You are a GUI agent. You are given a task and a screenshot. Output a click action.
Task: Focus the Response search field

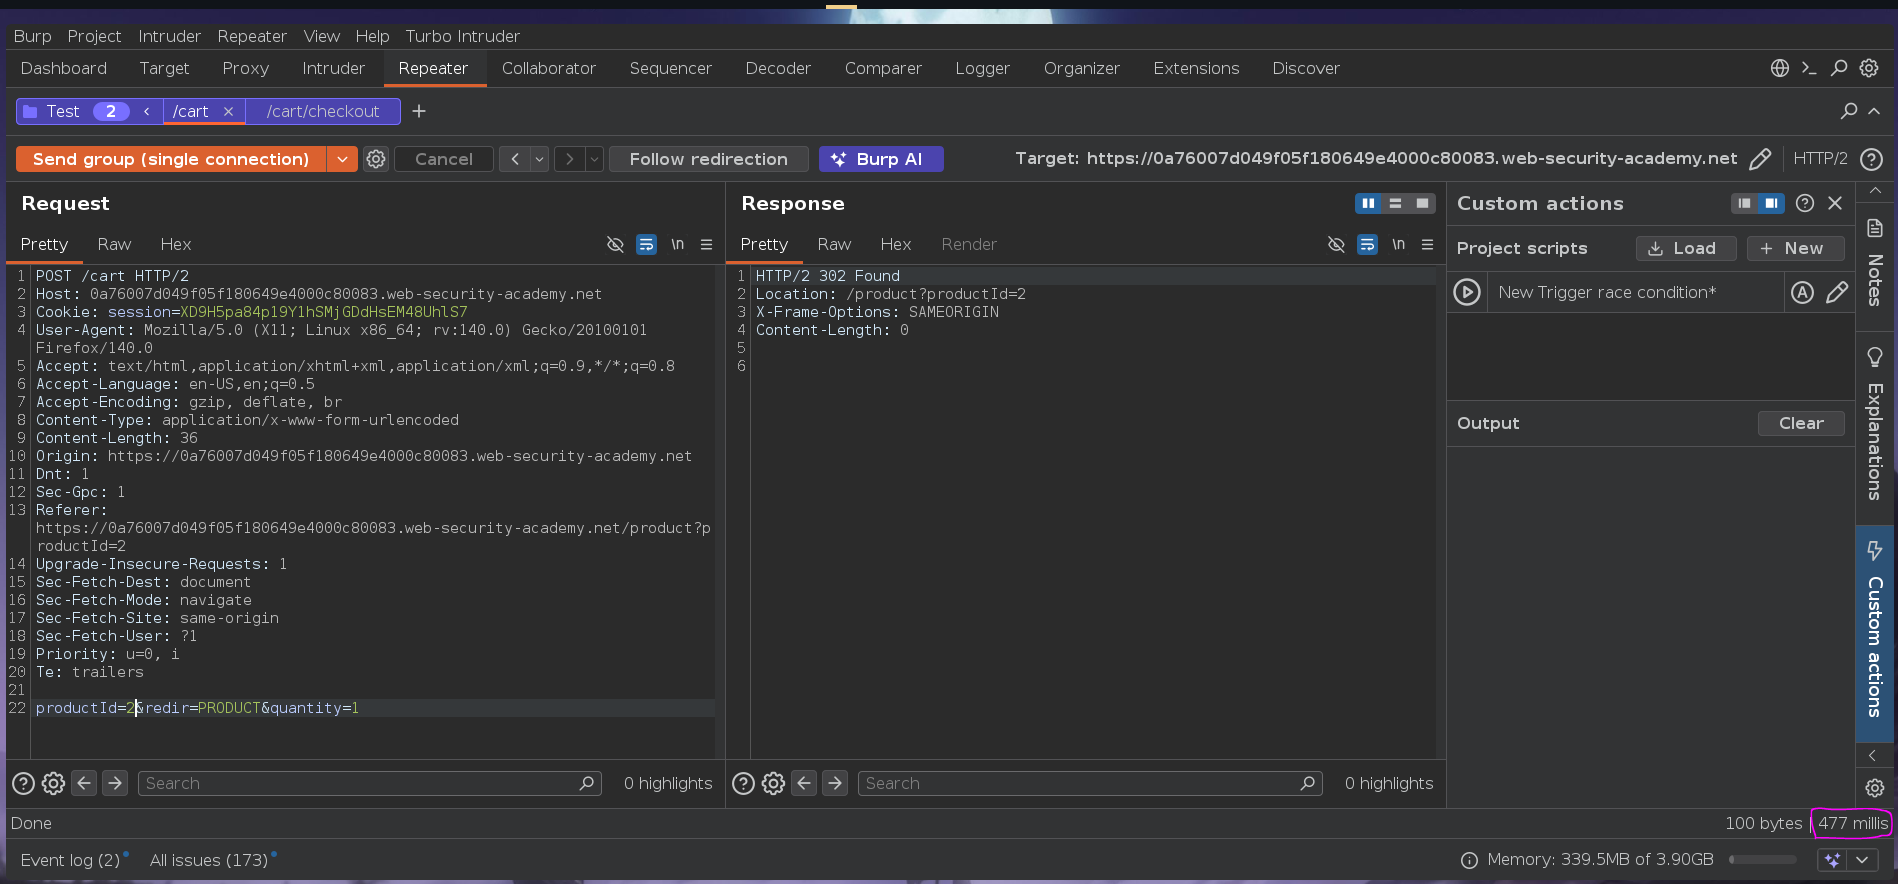[x=1090, y=783]
